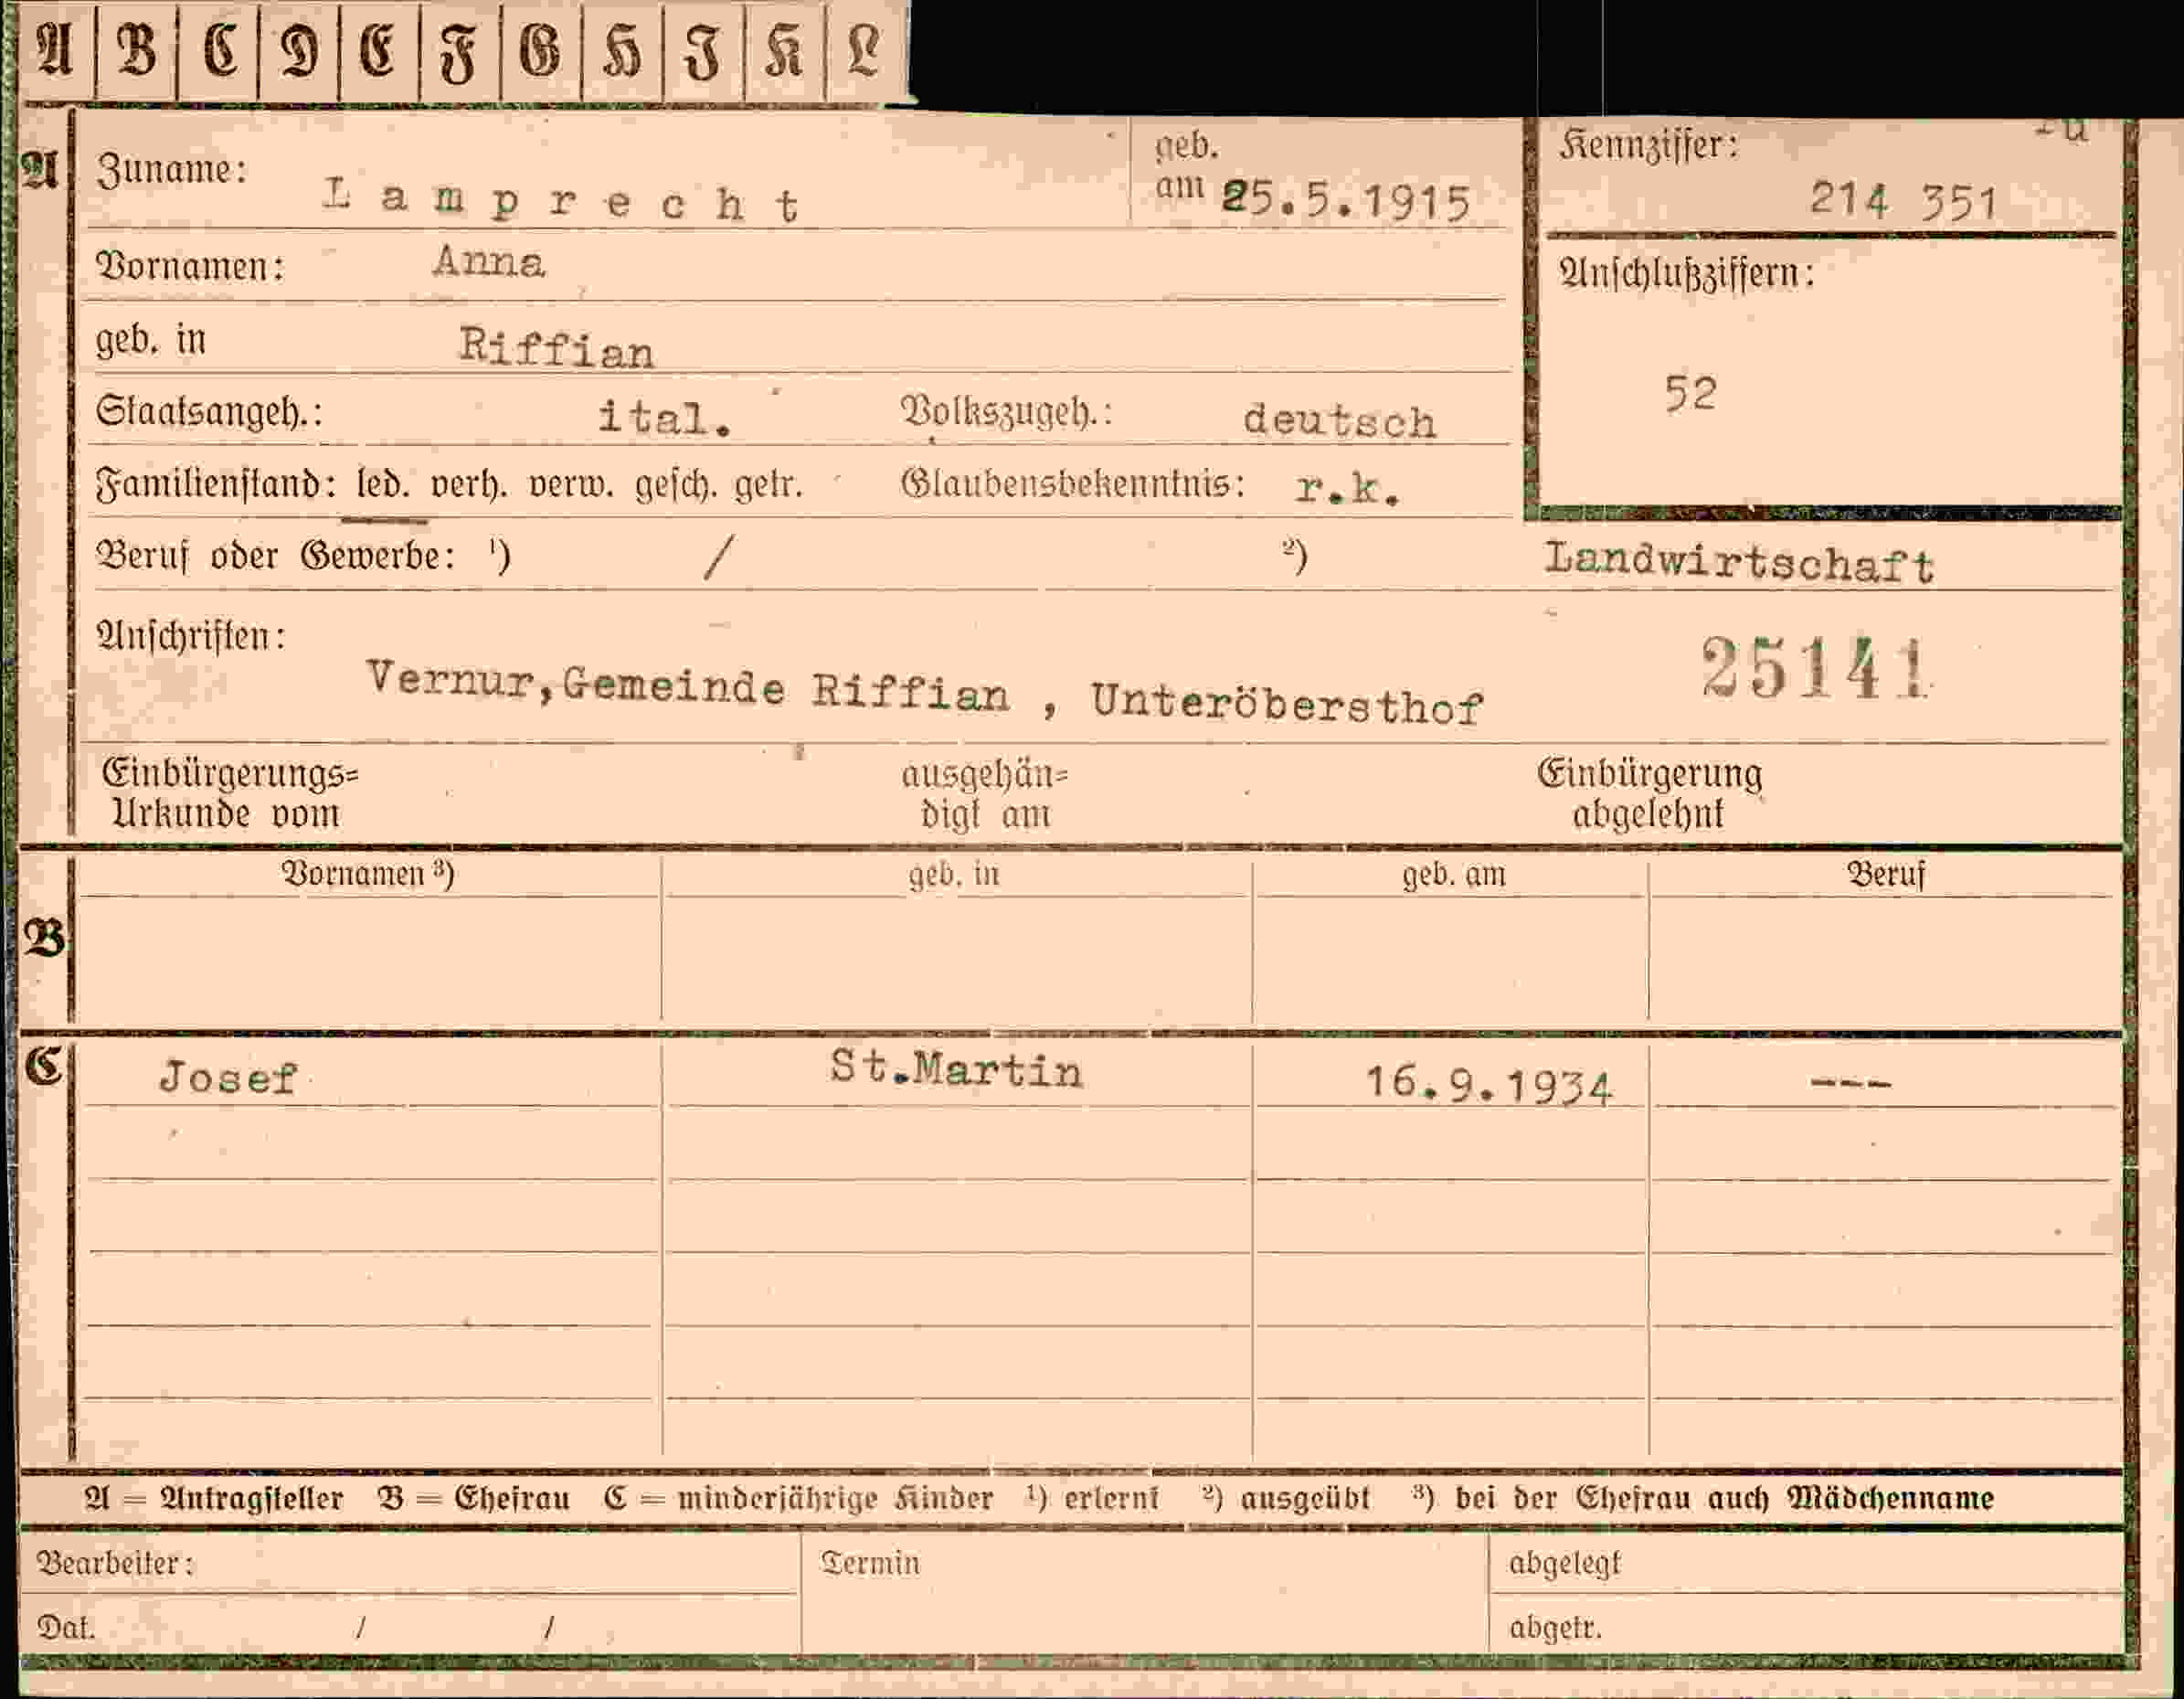Select the index tab letter B

point(137,50)
